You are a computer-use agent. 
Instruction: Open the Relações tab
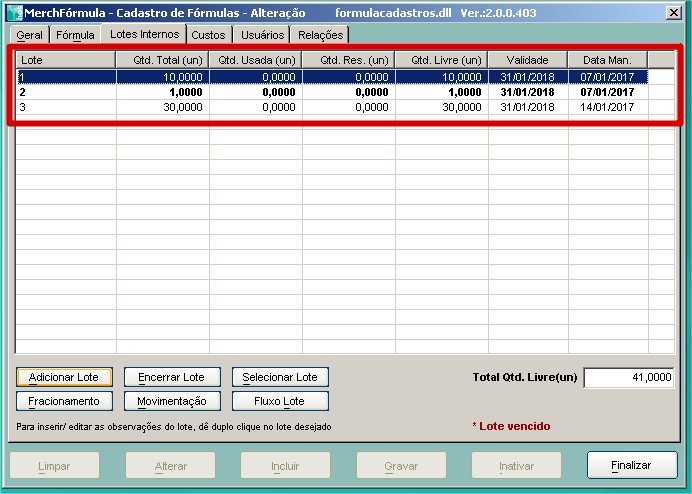tap(320, 35)
